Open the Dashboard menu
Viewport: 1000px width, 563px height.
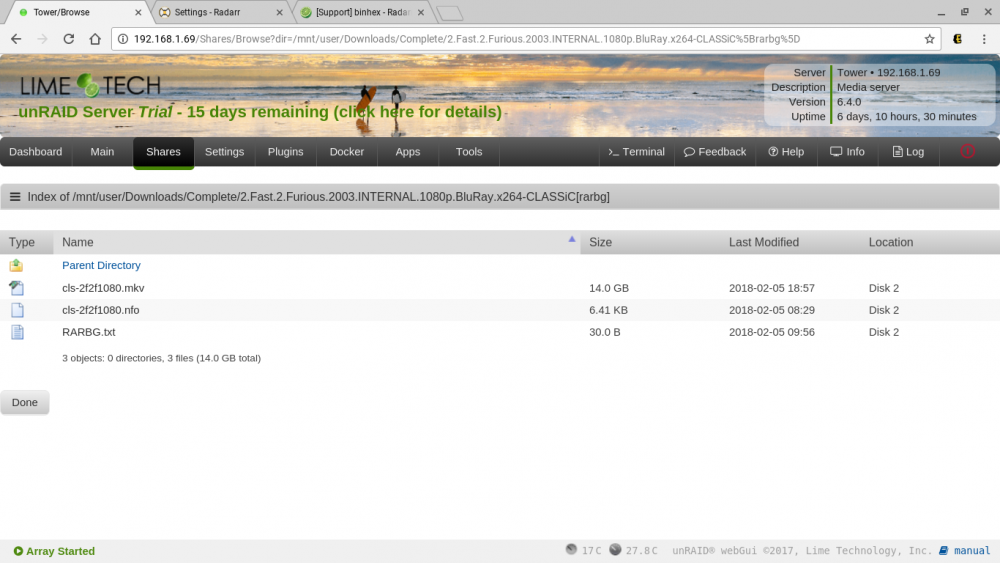point(36,152)
